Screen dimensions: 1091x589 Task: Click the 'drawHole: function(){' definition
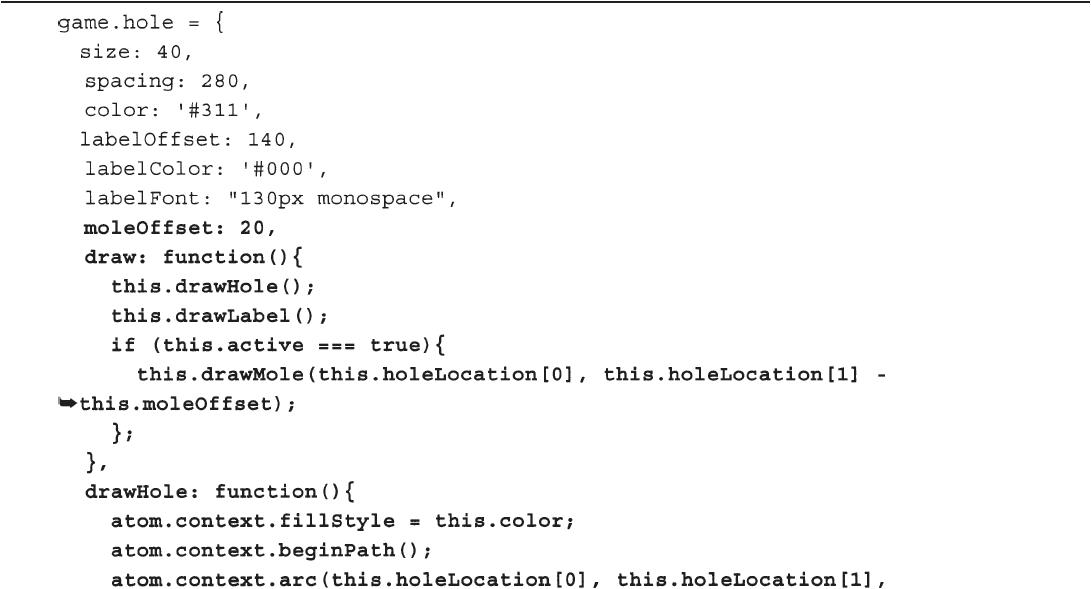pyautogui.click(x=219, y=492)
